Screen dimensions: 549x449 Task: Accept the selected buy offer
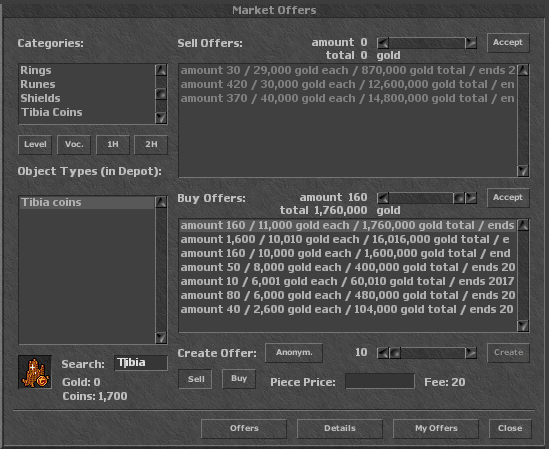coord(508,198)
